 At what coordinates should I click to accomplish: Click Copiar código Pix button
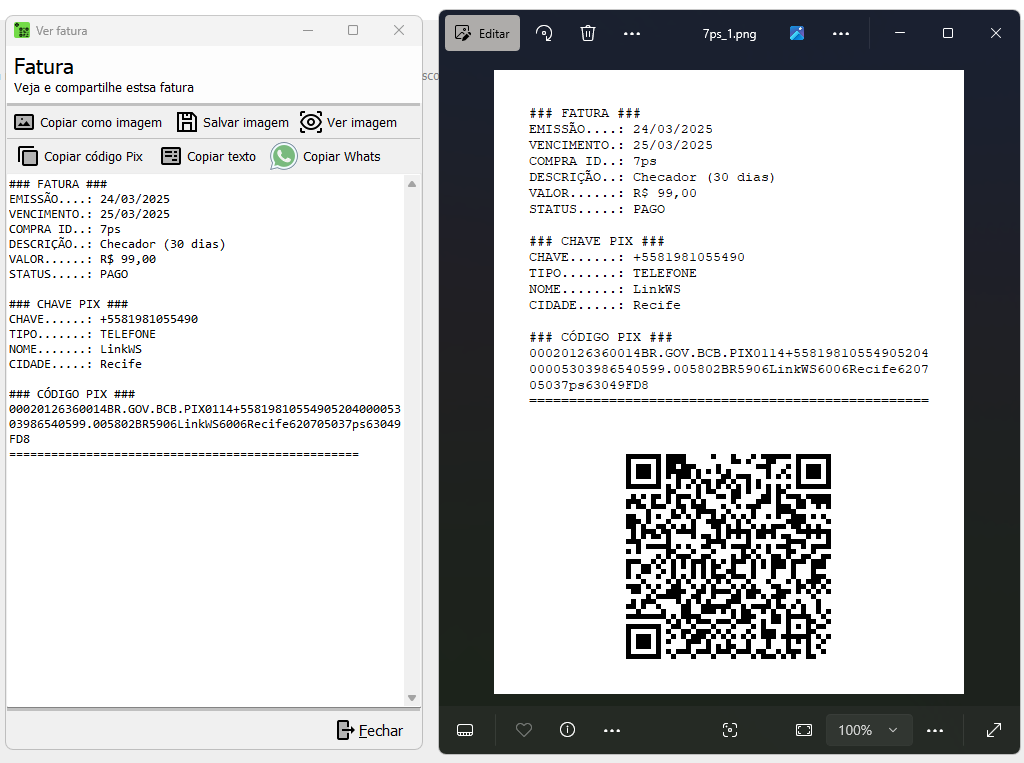click(x=81, y=156)
